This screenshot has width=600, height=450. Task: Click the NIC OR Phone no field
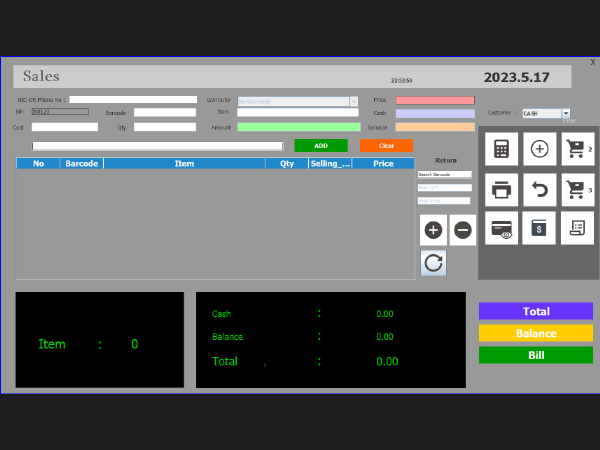(133, 100)
